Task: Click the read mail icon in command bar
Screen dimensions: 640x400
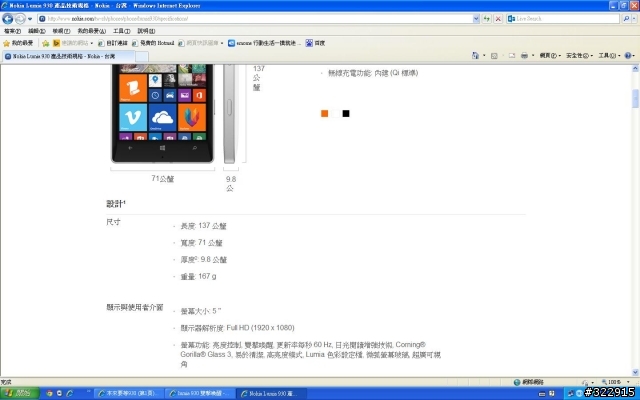Action: [x=512, y=56]
